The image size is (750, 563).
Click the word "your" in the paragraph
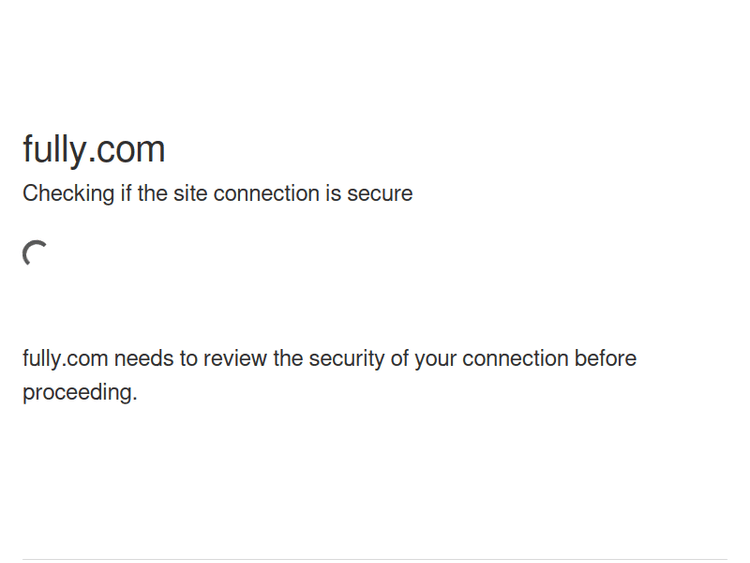pyautogui.click(x=435, y=359)
